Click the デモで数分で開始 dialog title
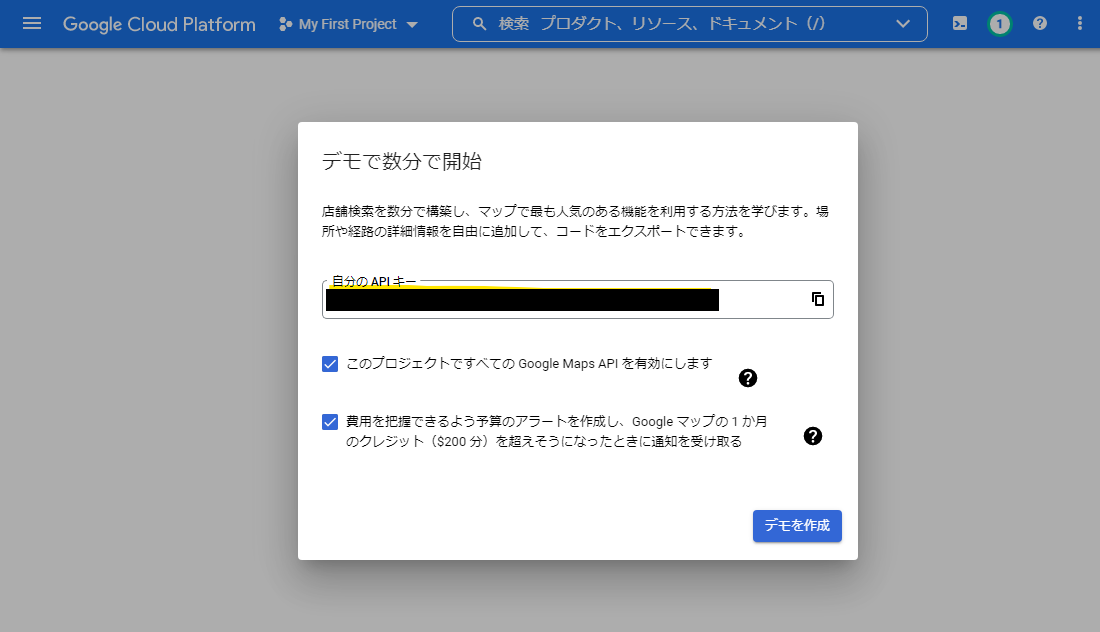Image resolution: width=1100 pixels, height=632 pixels. click(x=401, y=161)
